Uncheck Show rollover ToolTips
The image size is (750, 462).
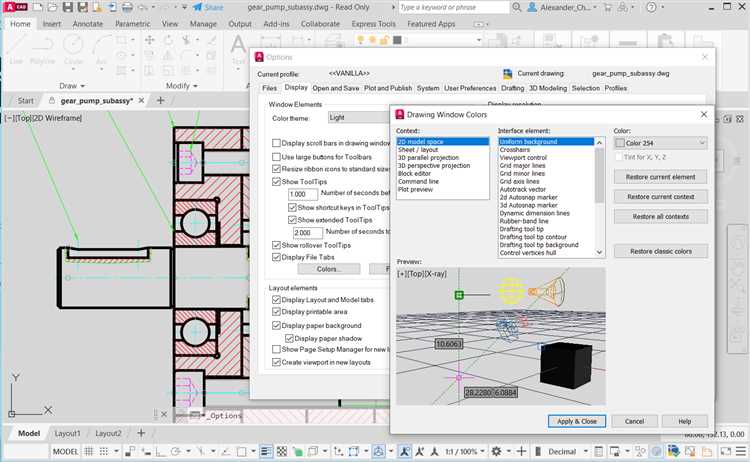276,245
